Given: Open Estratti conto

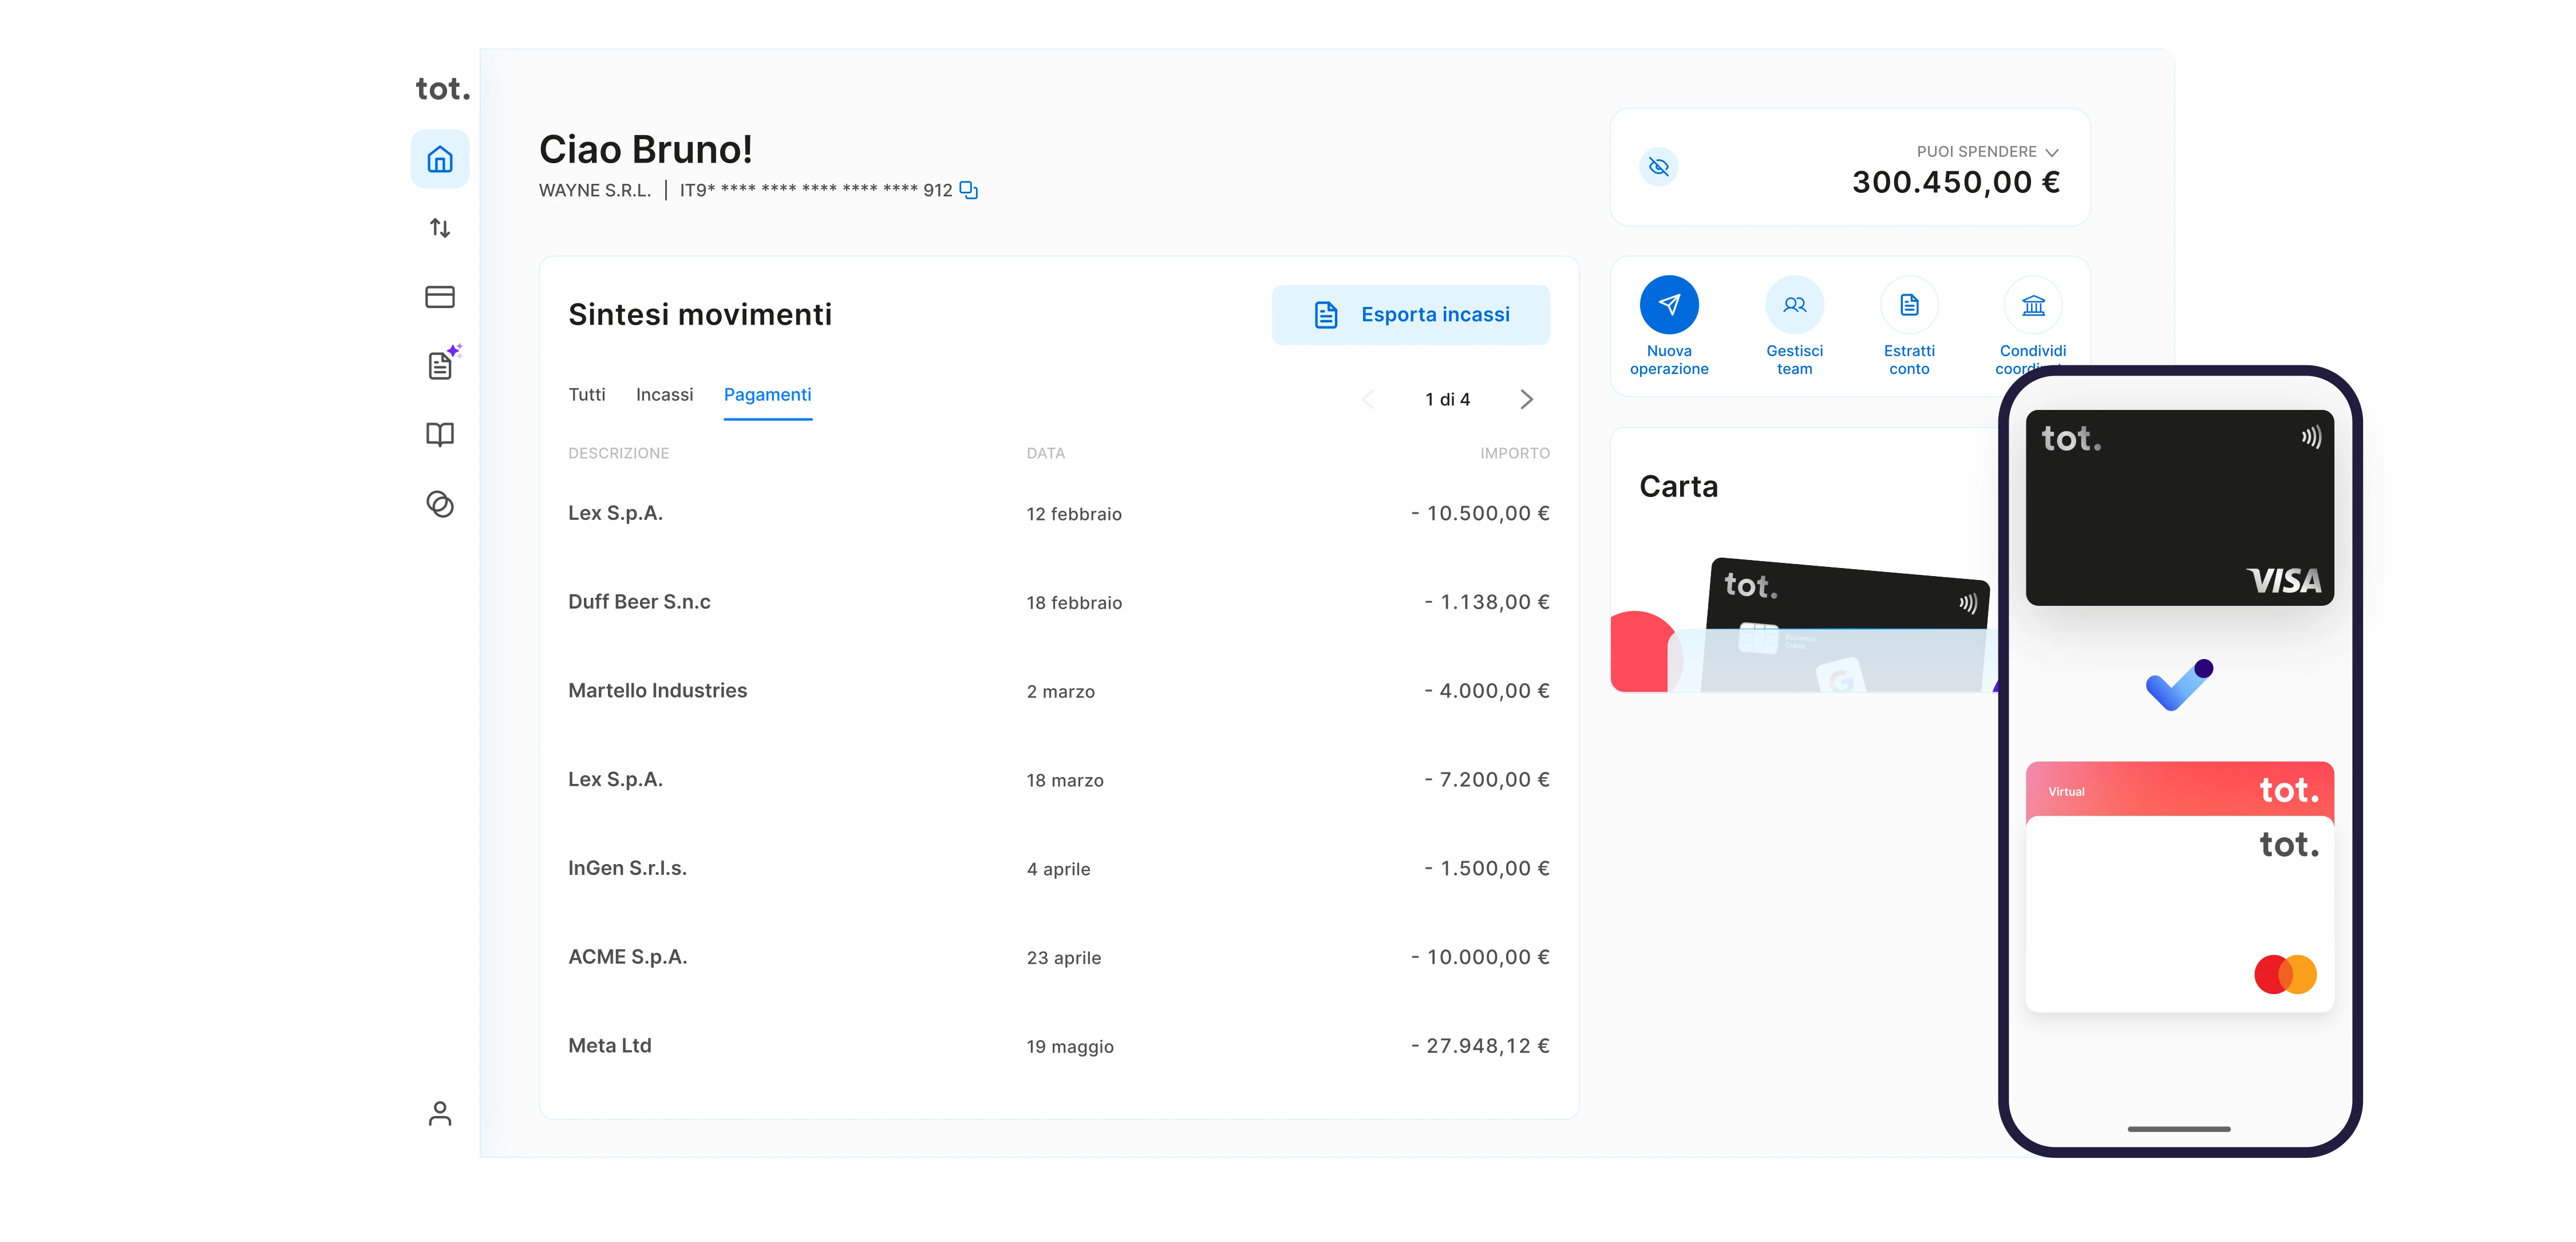Looking at the screenshot, I should (1909, 305).
